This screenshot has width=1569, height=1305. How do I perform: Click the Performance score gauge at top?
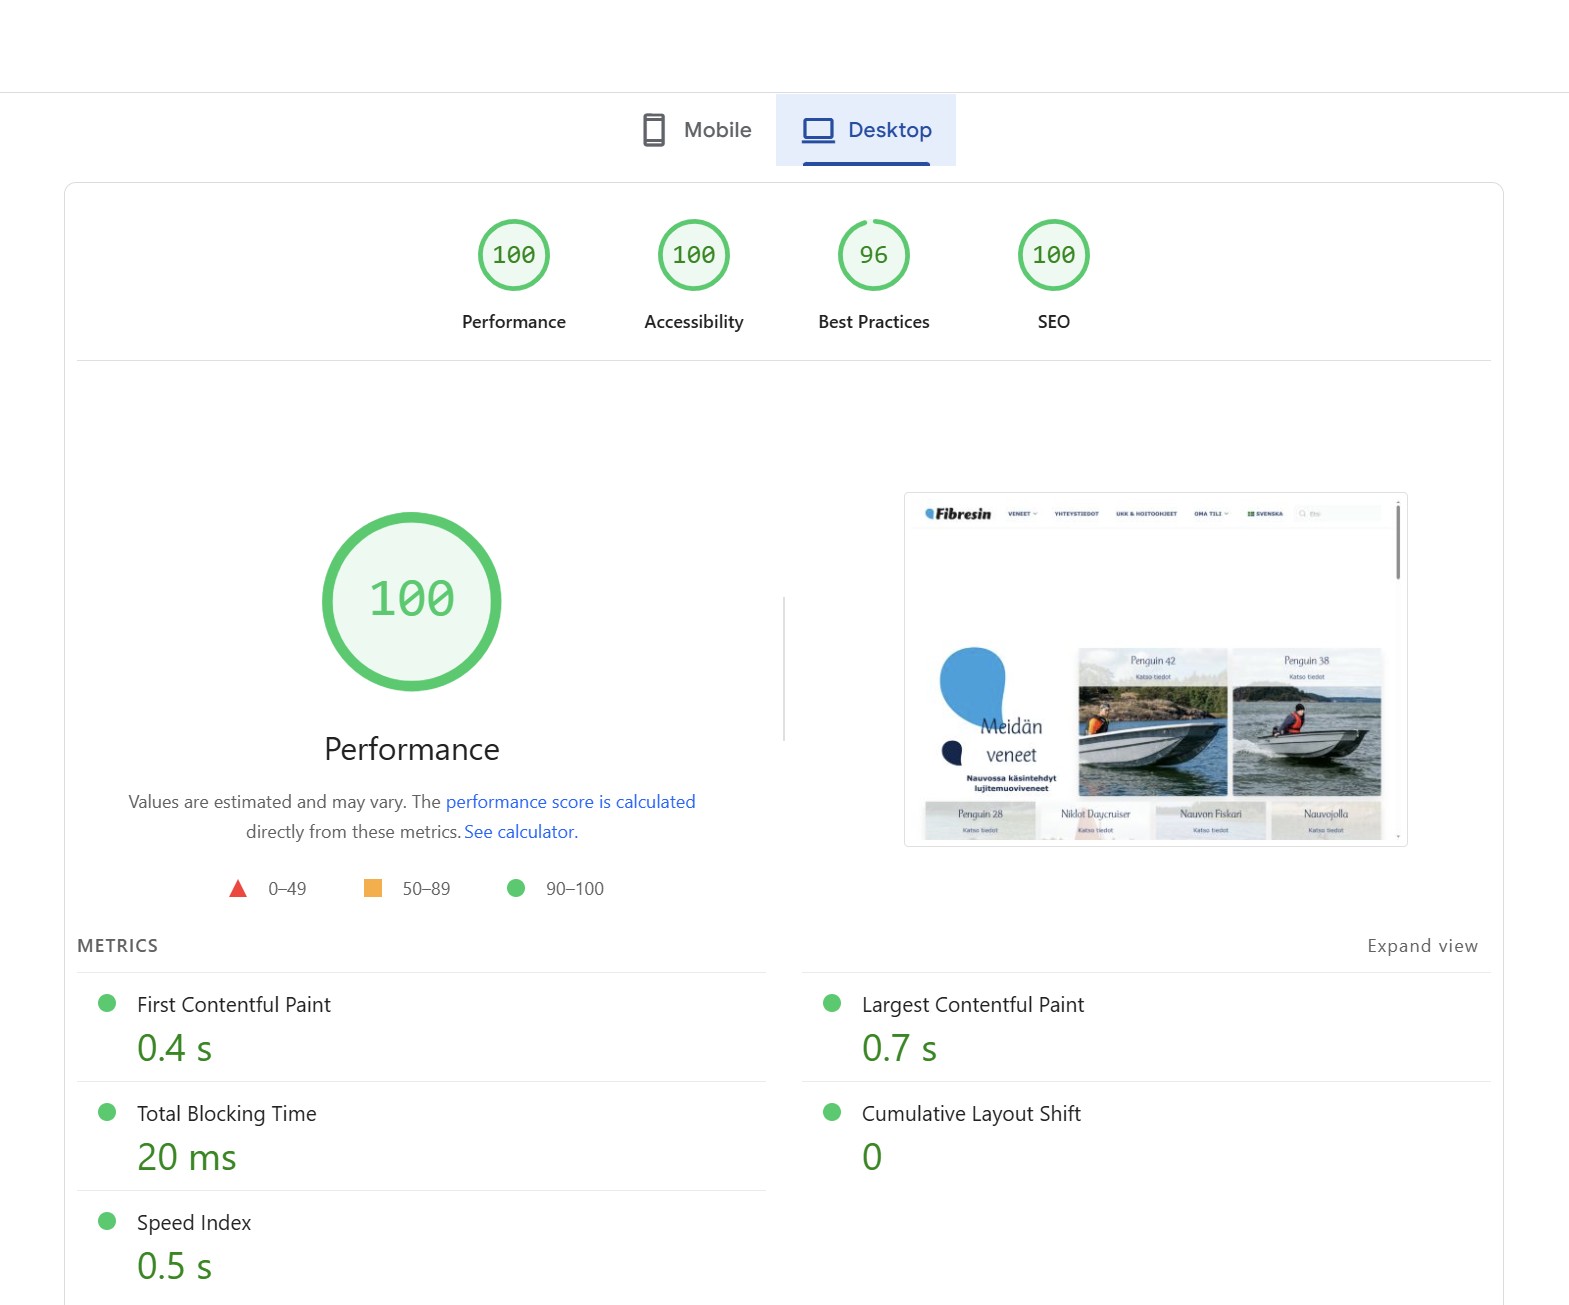click(513, 255)
